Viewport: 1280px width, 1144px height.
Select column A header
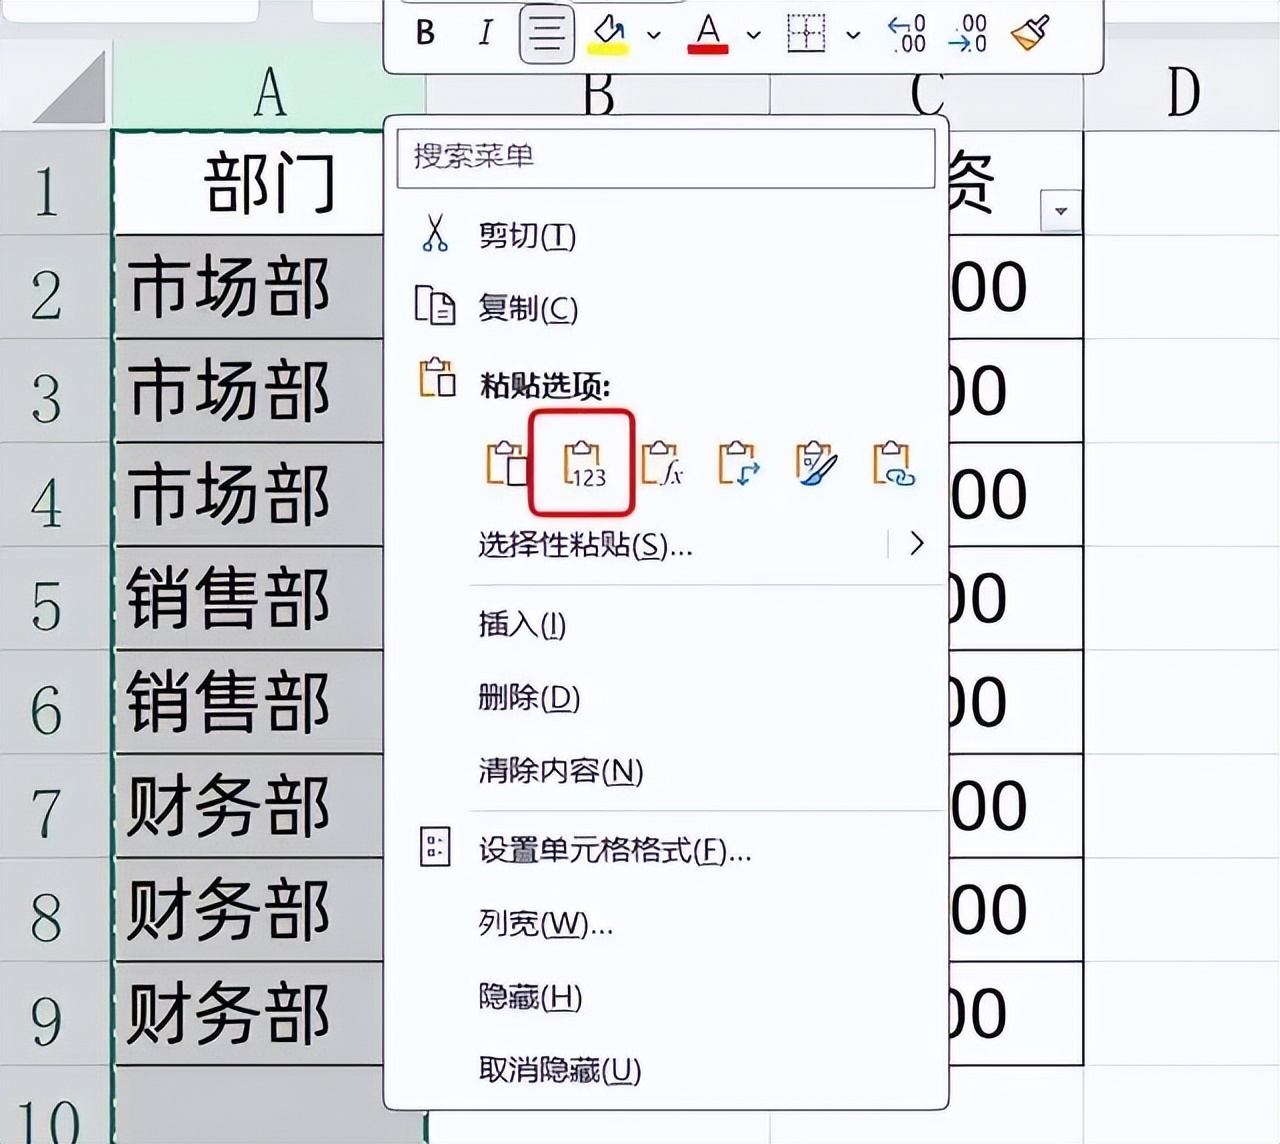(268, 91)
